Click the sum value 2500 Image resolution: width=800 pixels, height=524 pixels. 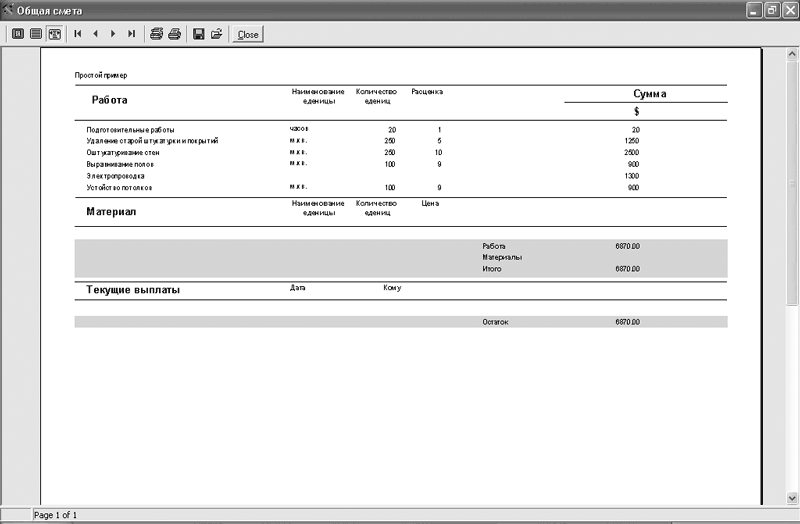pos(632,153)
